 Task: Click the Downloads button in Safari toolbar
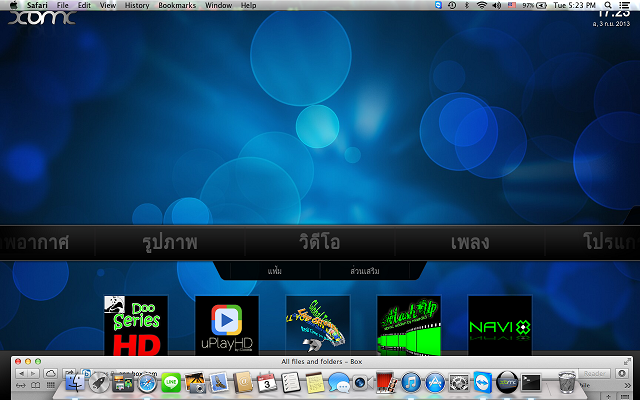pos(622,373)
